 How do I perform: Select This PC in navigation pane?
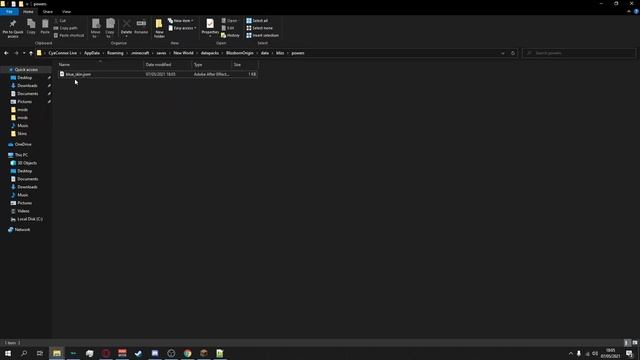21,155
